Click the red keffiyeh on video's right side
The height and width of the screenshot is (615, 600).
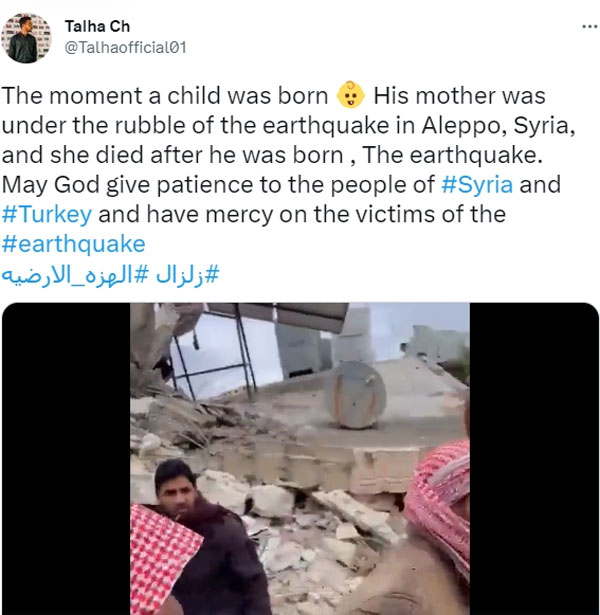tap(439, 506)
